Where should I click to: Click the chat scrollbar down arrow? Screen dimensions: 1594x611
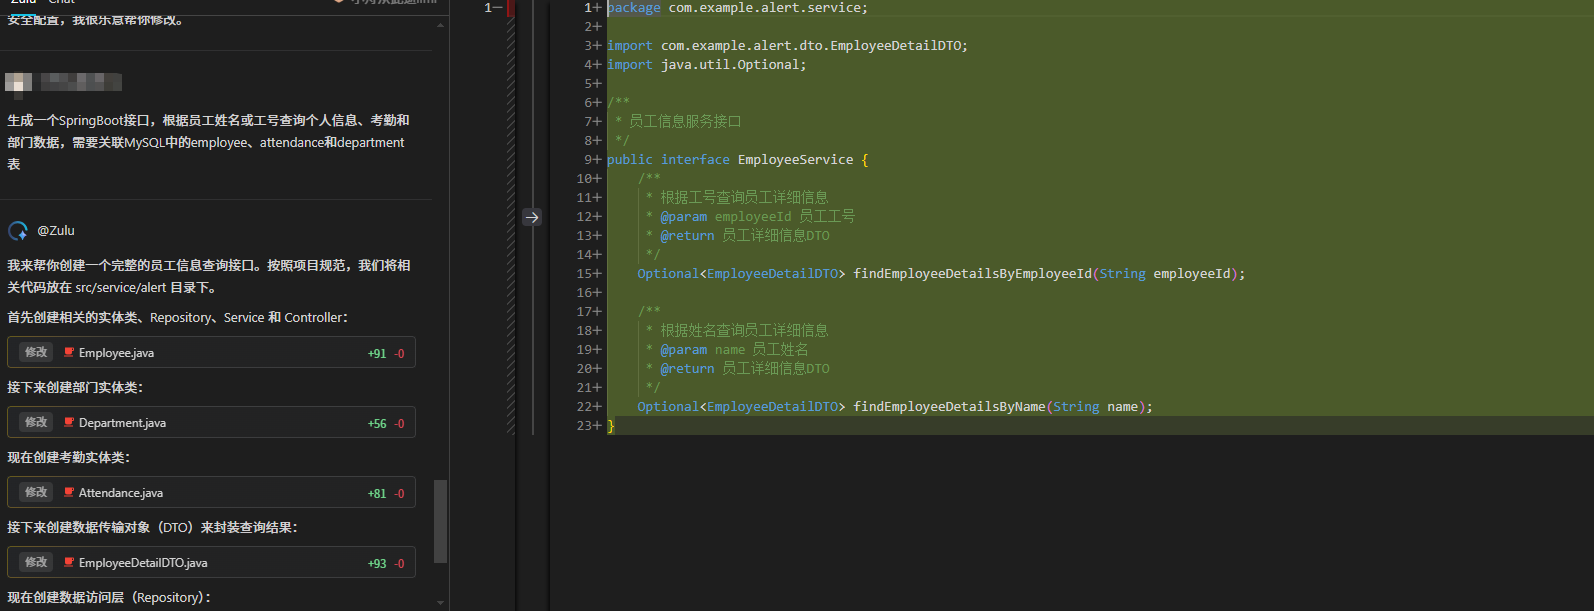[x=441, y=602]
